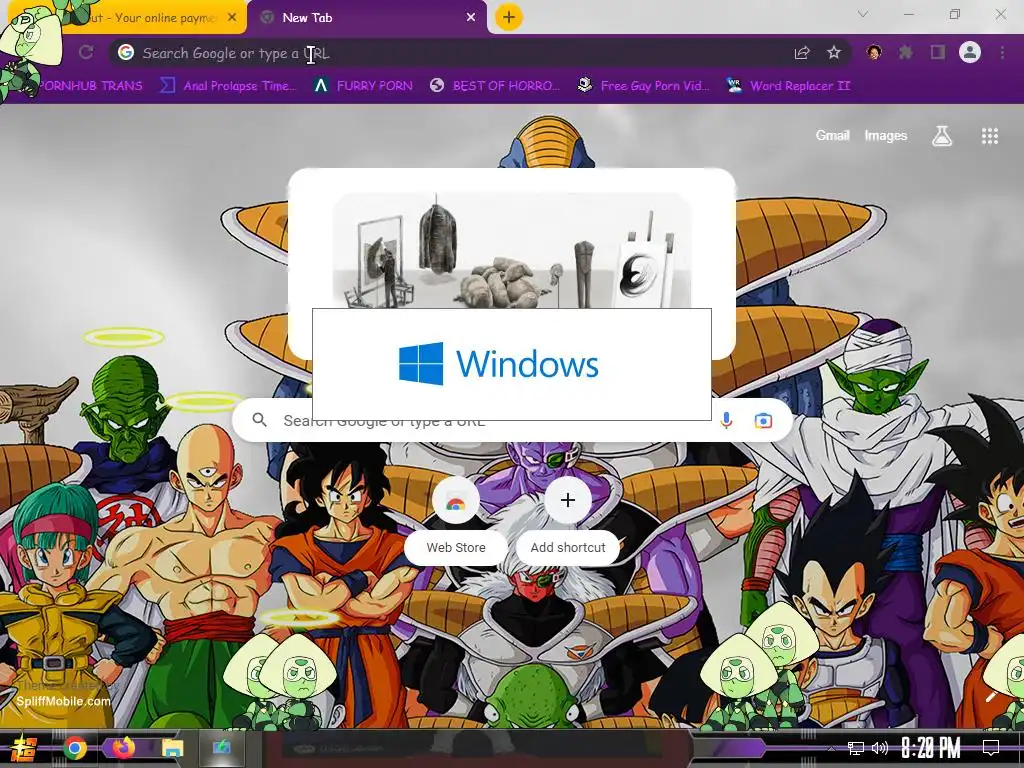Open the Chrome three-dot menu
The image size is (1024, 768).
pos(1002,52)
